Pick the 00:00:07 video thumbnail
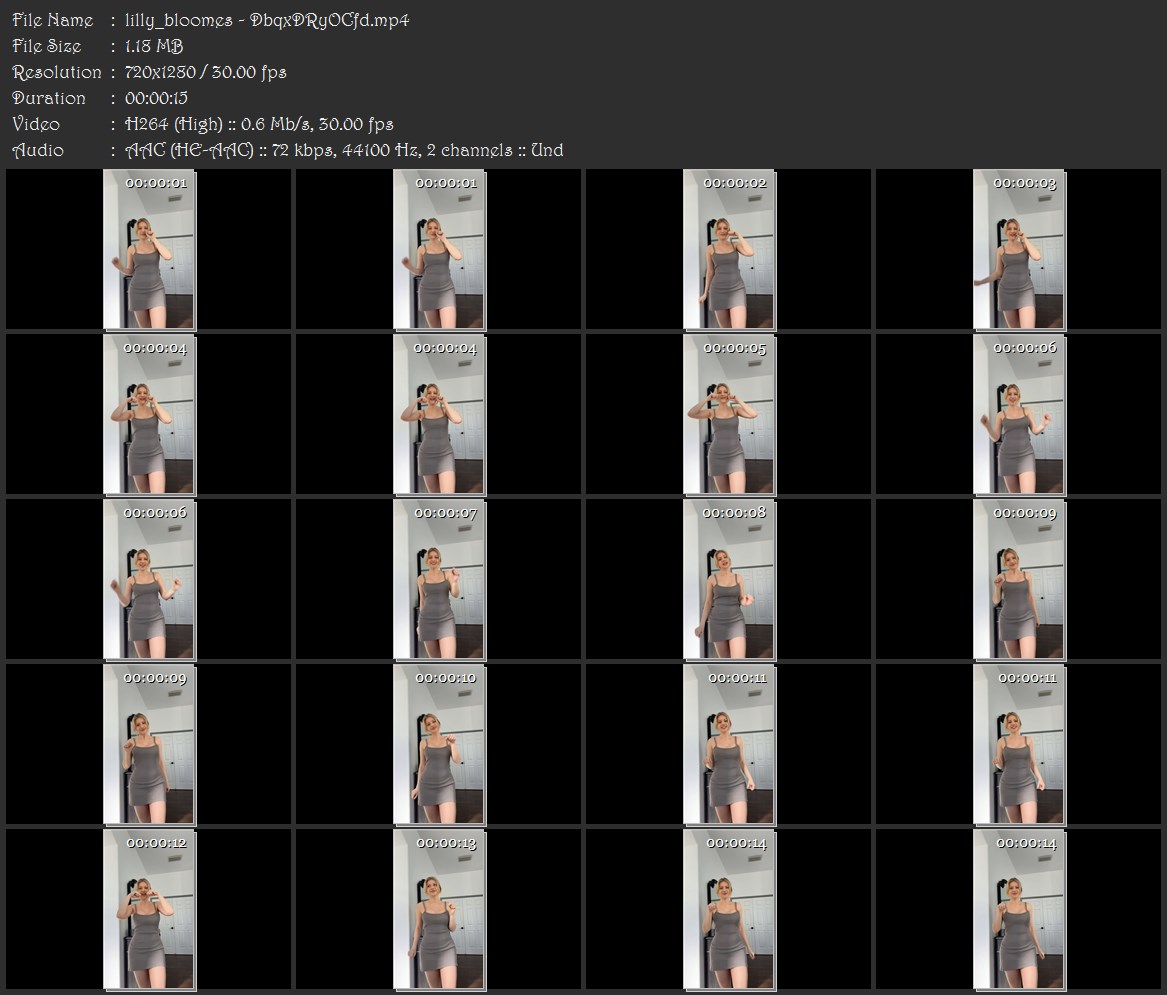The image size is (1167, 995). coord(439,580)
